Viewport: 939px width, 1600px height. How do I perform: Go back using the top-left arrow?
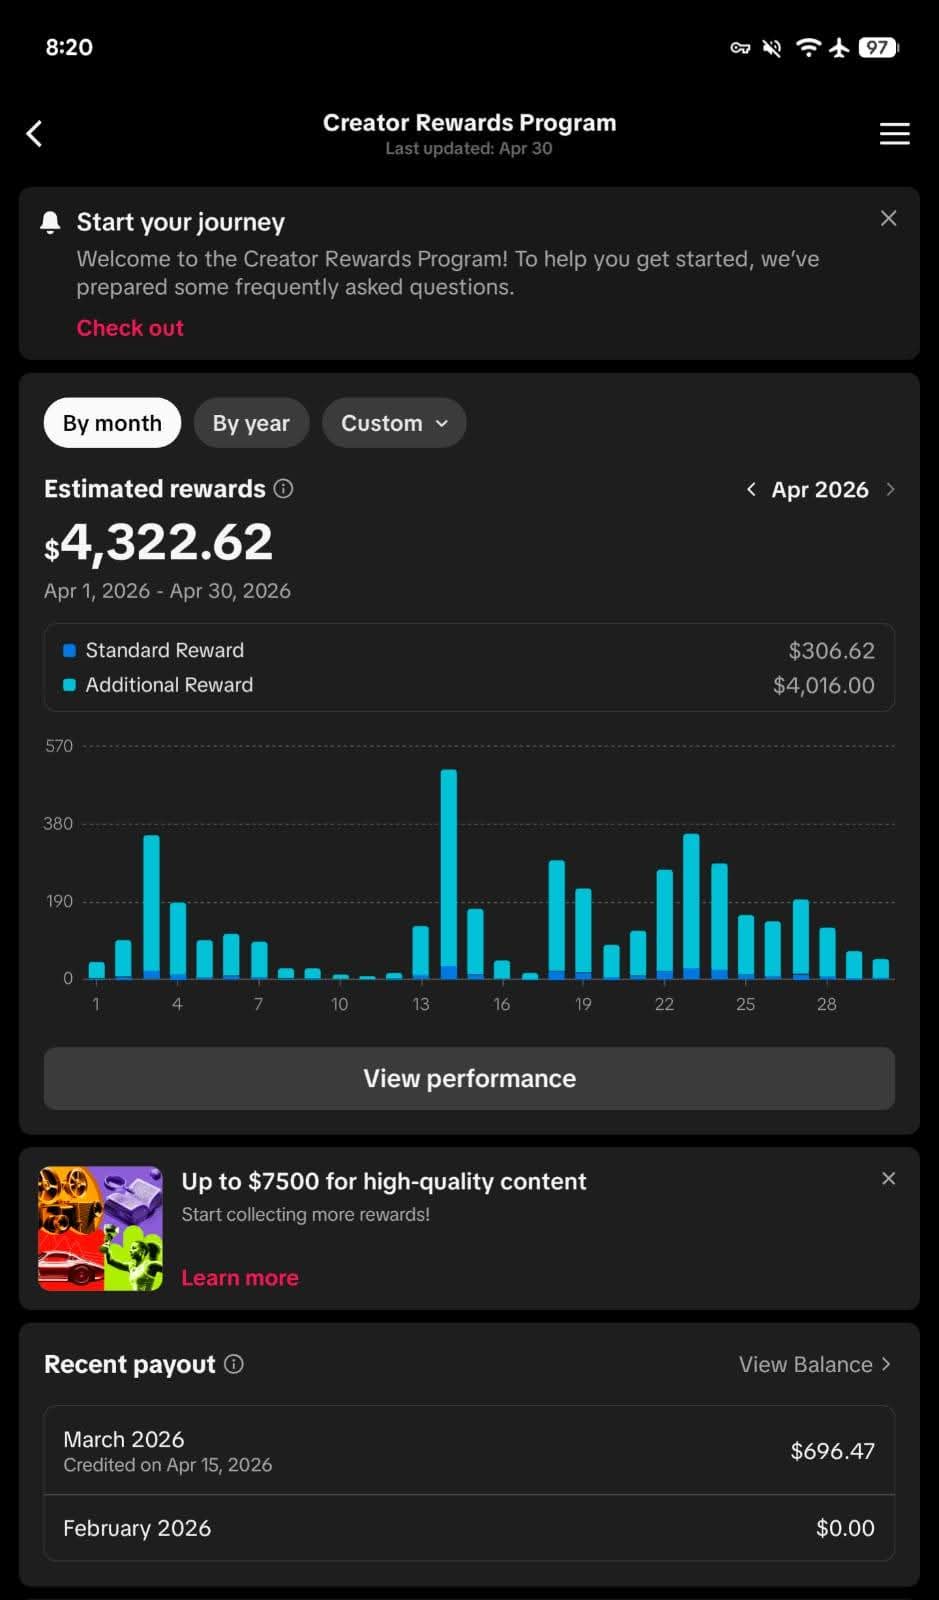[35, 134]
